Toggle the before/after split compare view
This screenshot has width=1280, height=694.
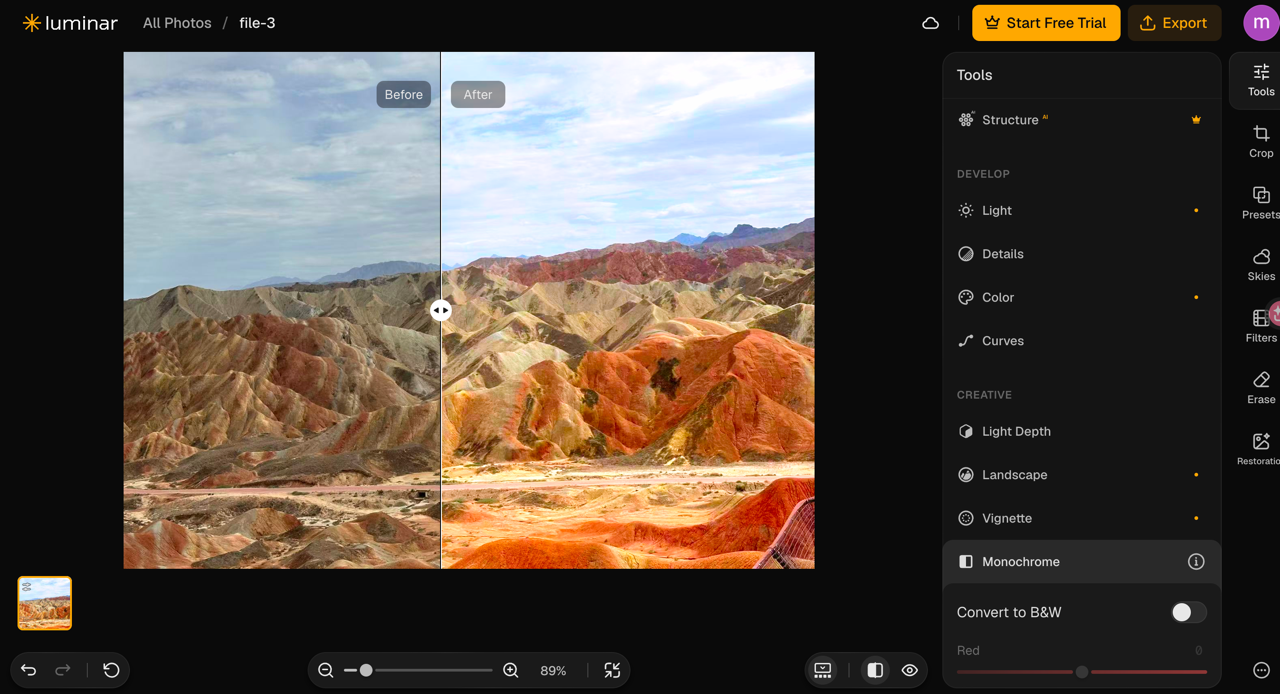875,671
